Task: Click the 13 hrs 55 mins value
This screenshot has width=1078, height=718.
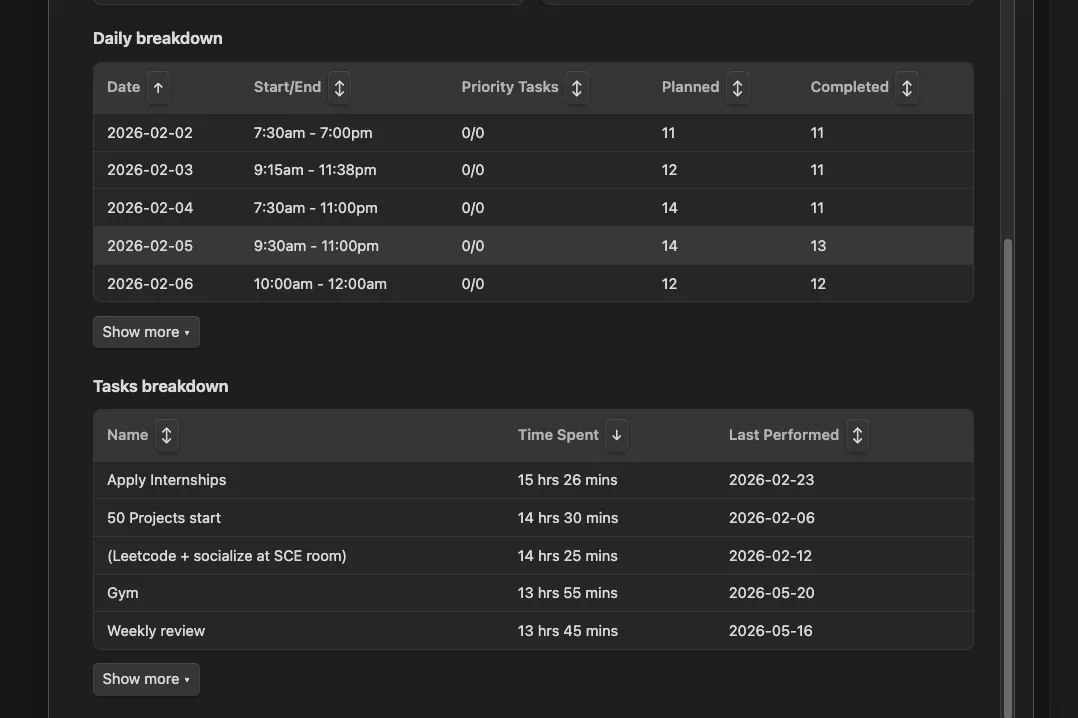Action: tap(567, 593)
